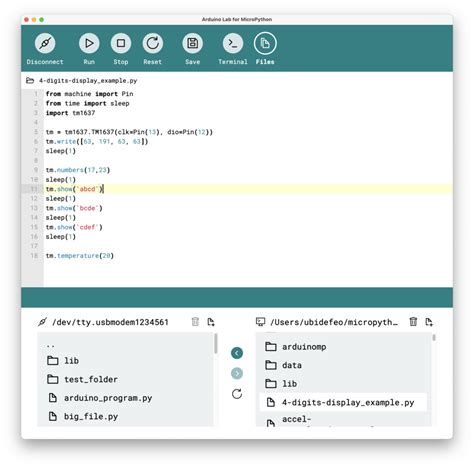474x467 pixels.
Task: Click the computer file list scrollbar
Action: point(434,338)
